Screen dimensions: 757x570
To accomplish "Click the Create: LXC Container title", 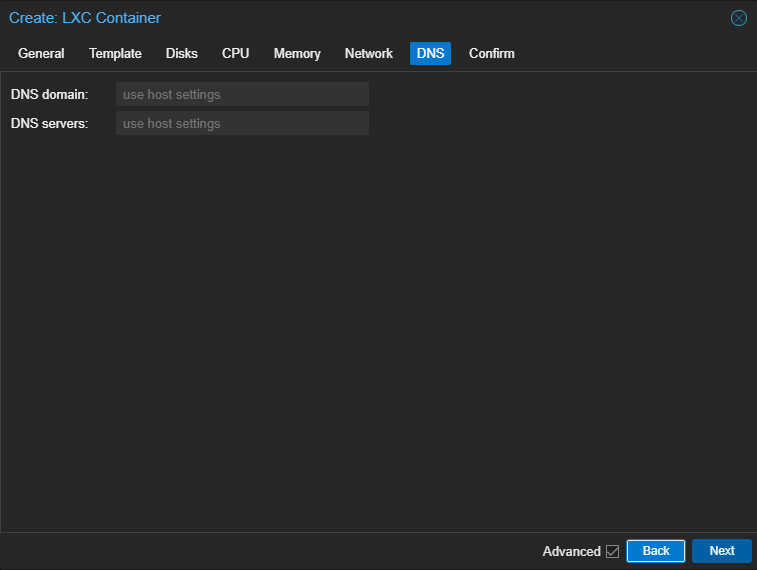I will tap(85, 18).
